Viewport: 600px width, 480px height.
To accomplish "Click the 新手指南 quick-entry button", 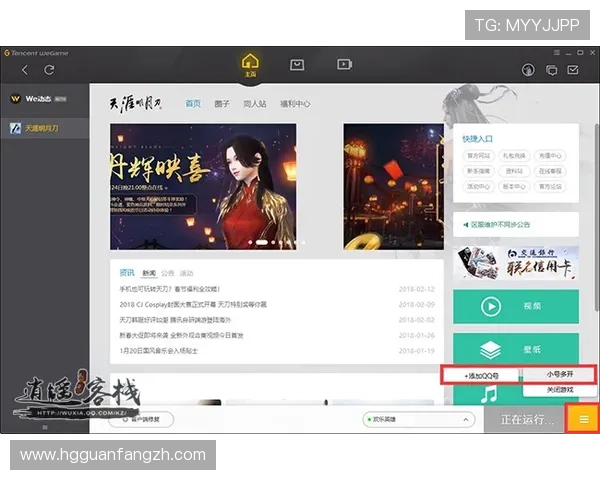I will (x=478, y=171).
